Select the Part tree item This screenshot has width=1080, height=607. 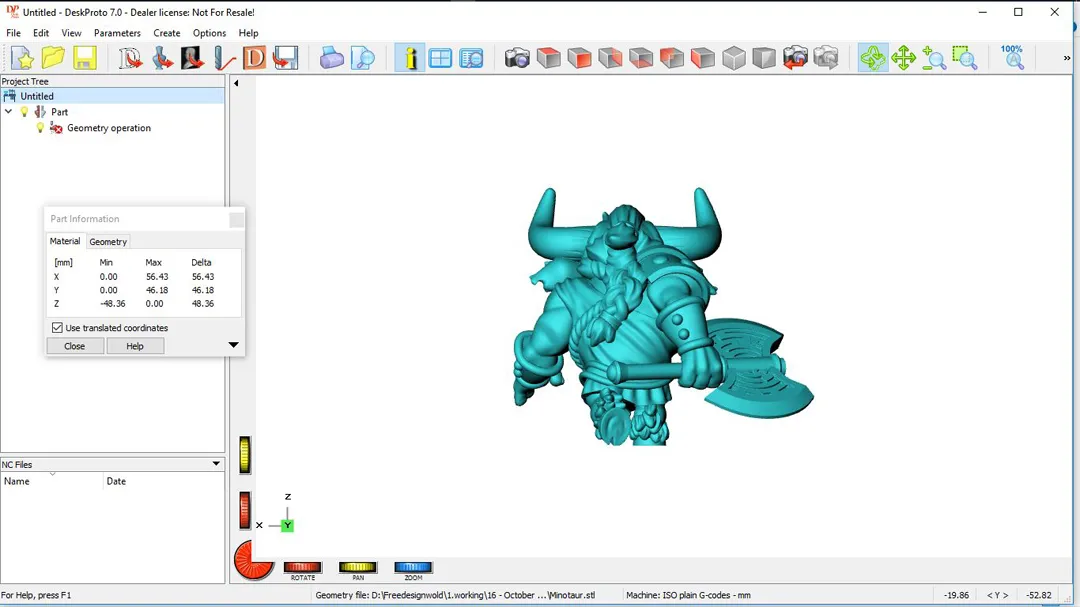(59, 112)
